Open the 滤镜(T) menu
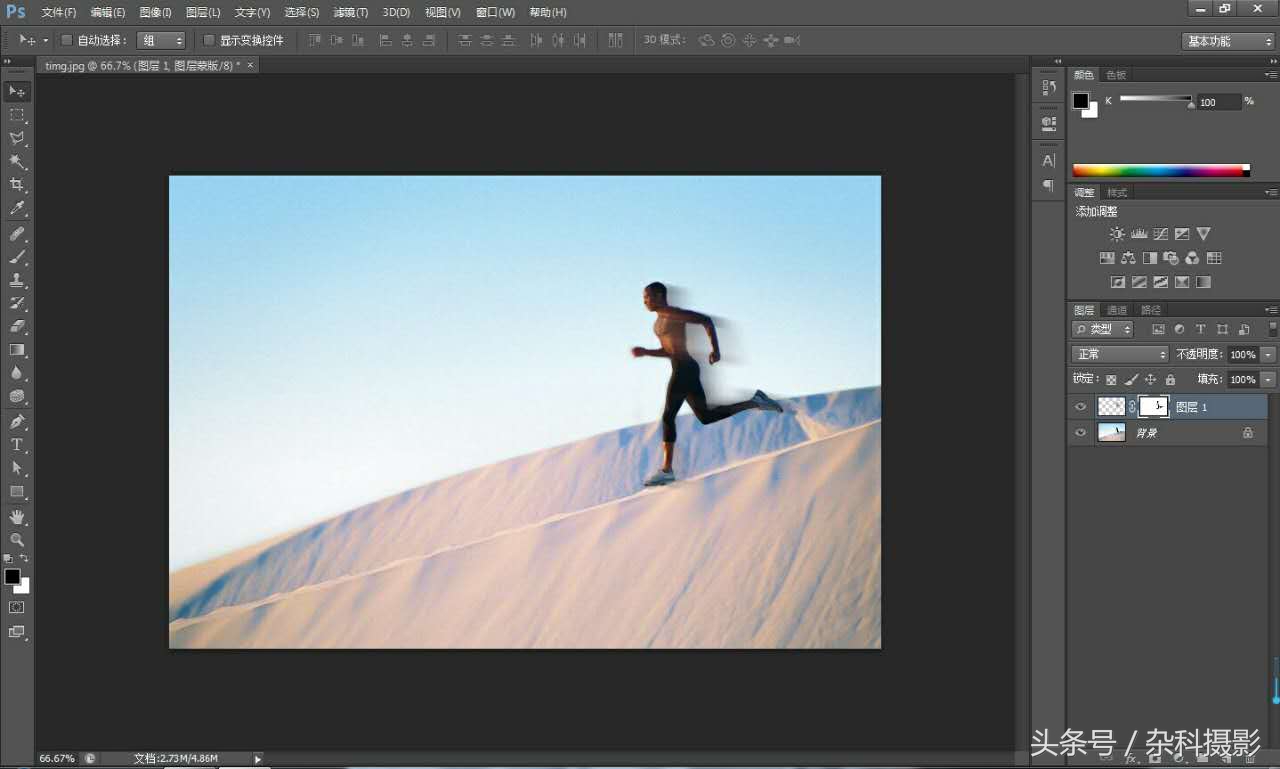The image size is (1280, 769). tap(350, 12)
